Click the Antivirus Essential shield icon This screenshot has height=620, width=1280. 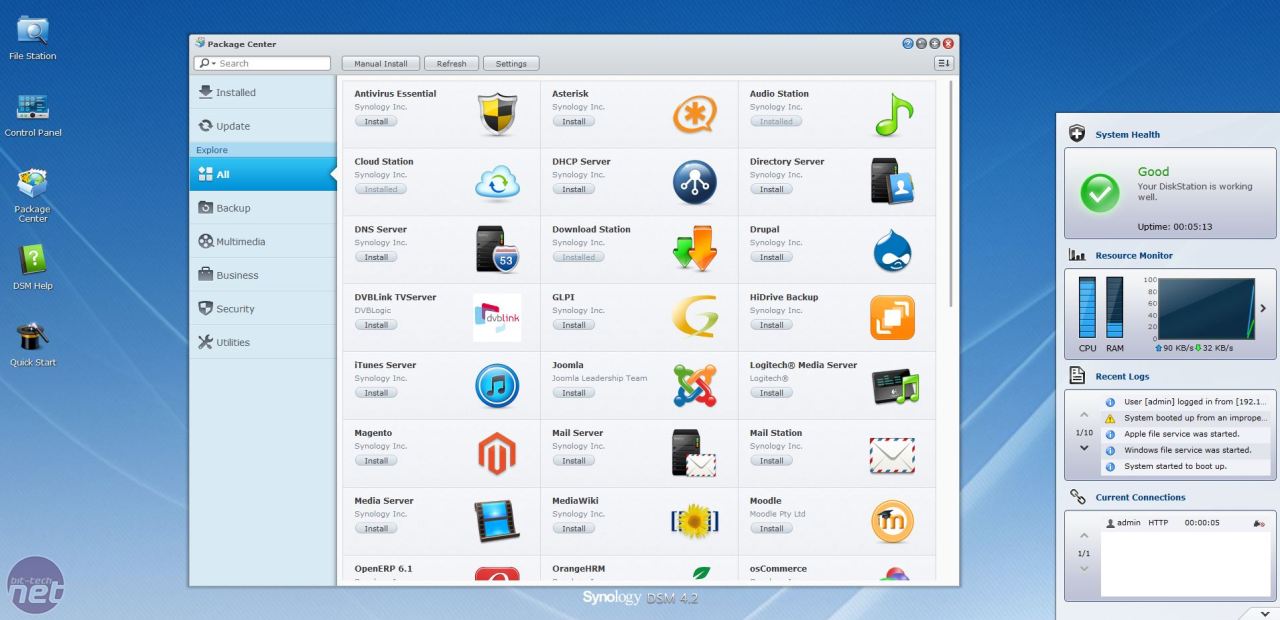pyautogui.click(x=497, y=114)
